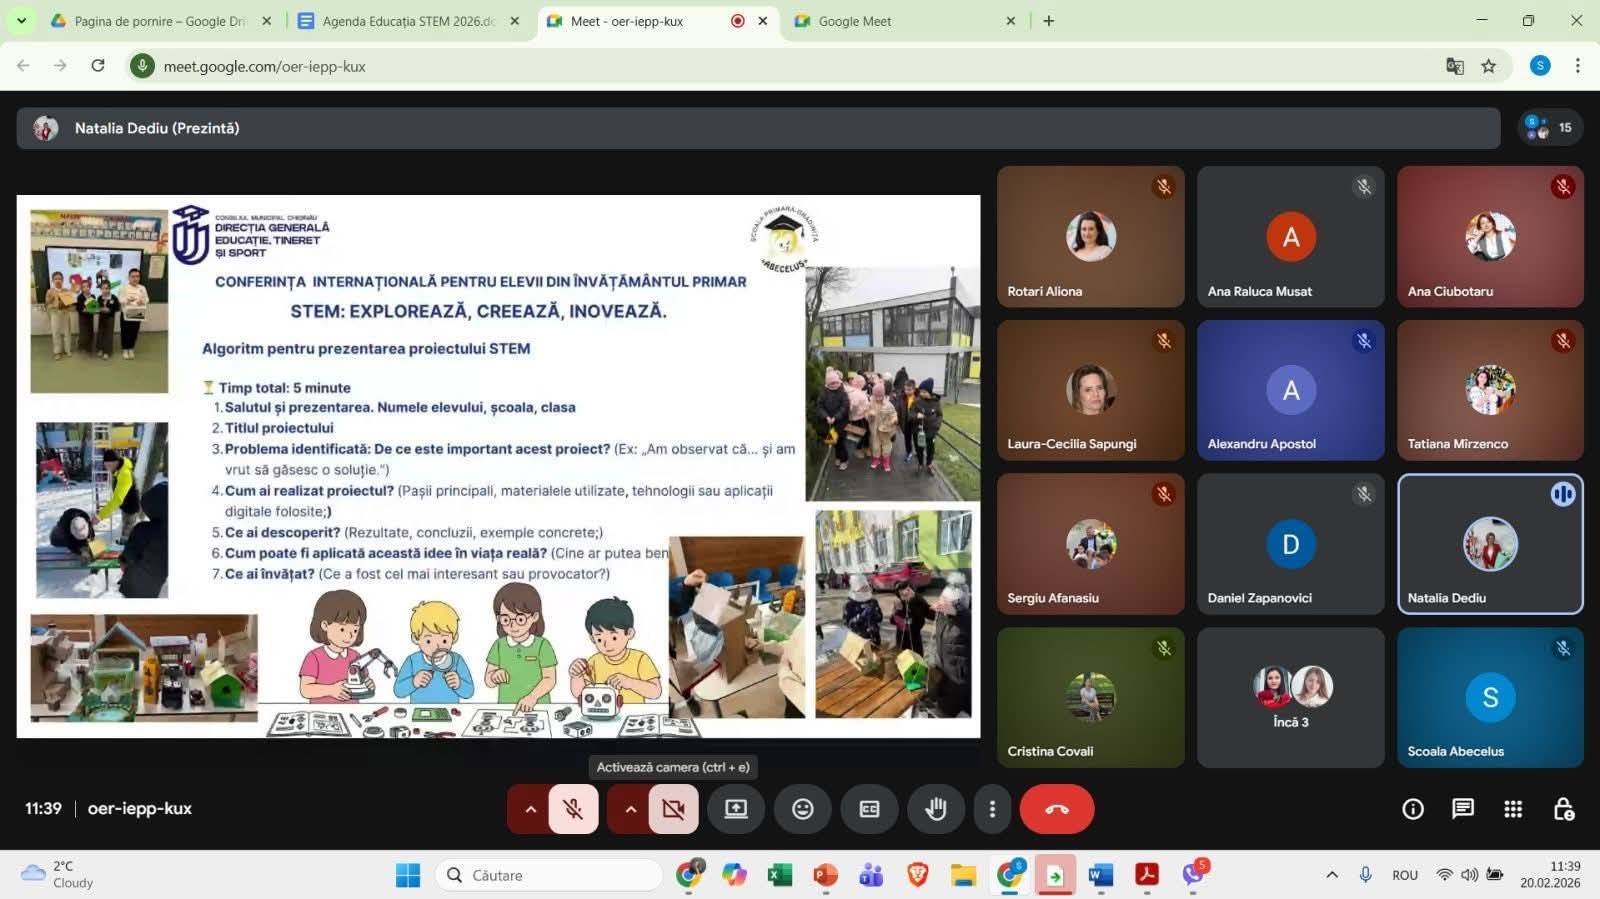Viewport: 1600px width, 899px height.
Task: Click the red leave call button
Action: click(1056, 809)
